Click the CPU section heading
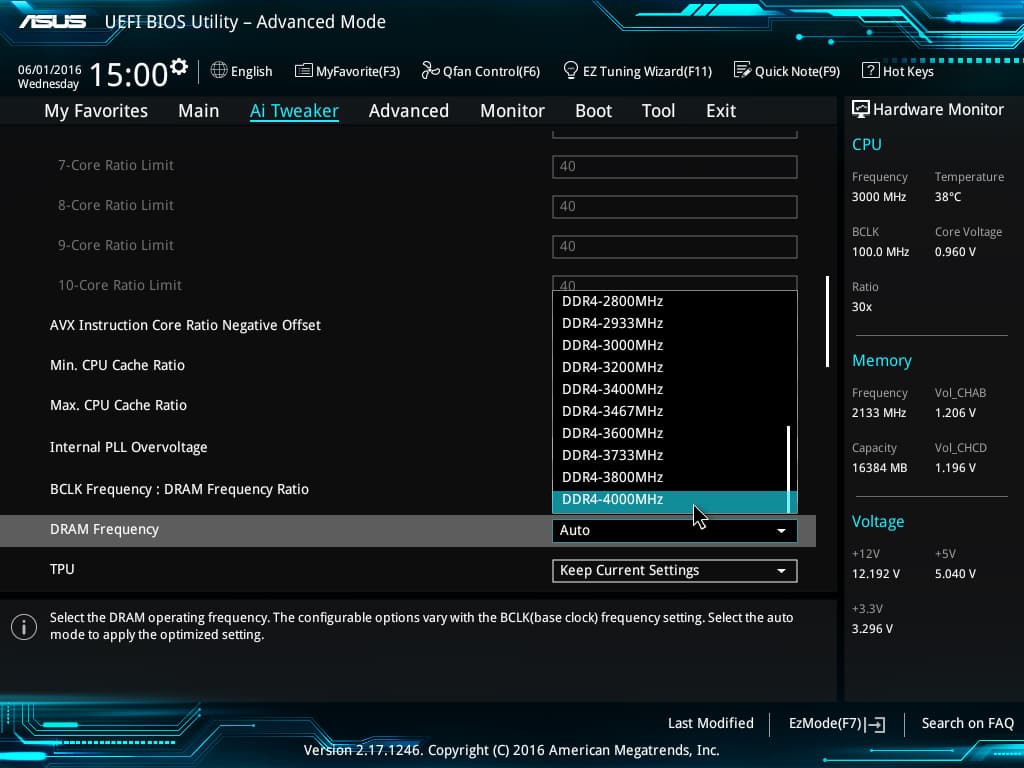1024x768 pixels. click(x=867, y=144)
